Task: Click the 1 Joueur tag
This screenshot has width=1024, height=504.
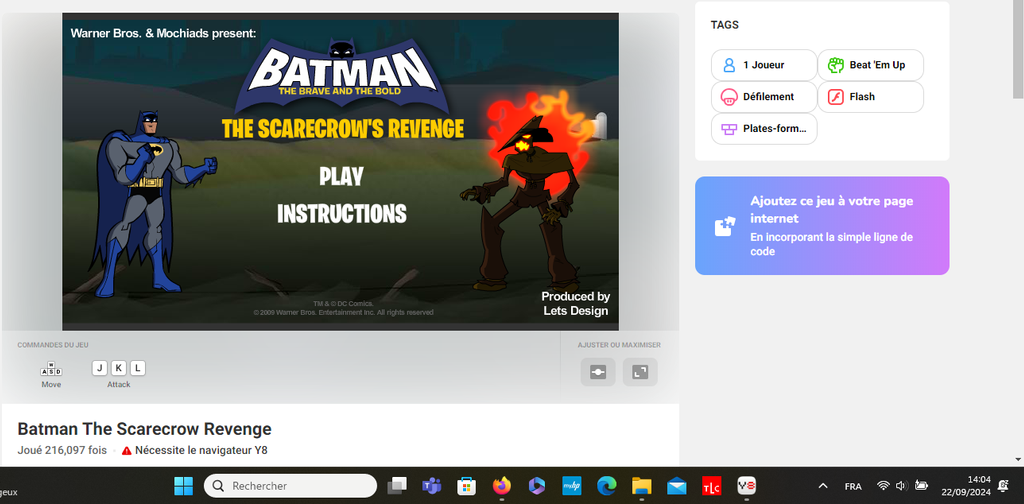Action: point(763,65)
